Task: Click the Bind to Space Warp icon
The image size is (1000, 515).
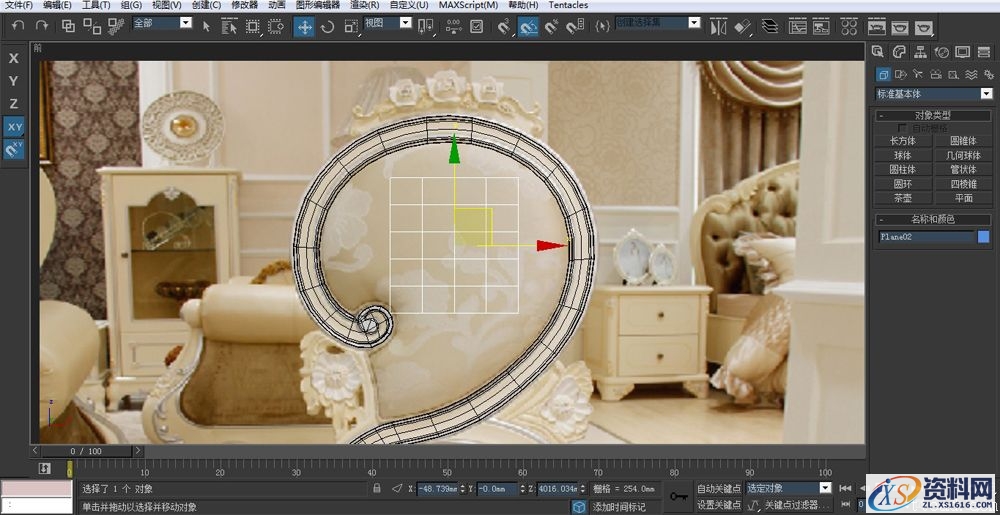Action: (115, 26)
